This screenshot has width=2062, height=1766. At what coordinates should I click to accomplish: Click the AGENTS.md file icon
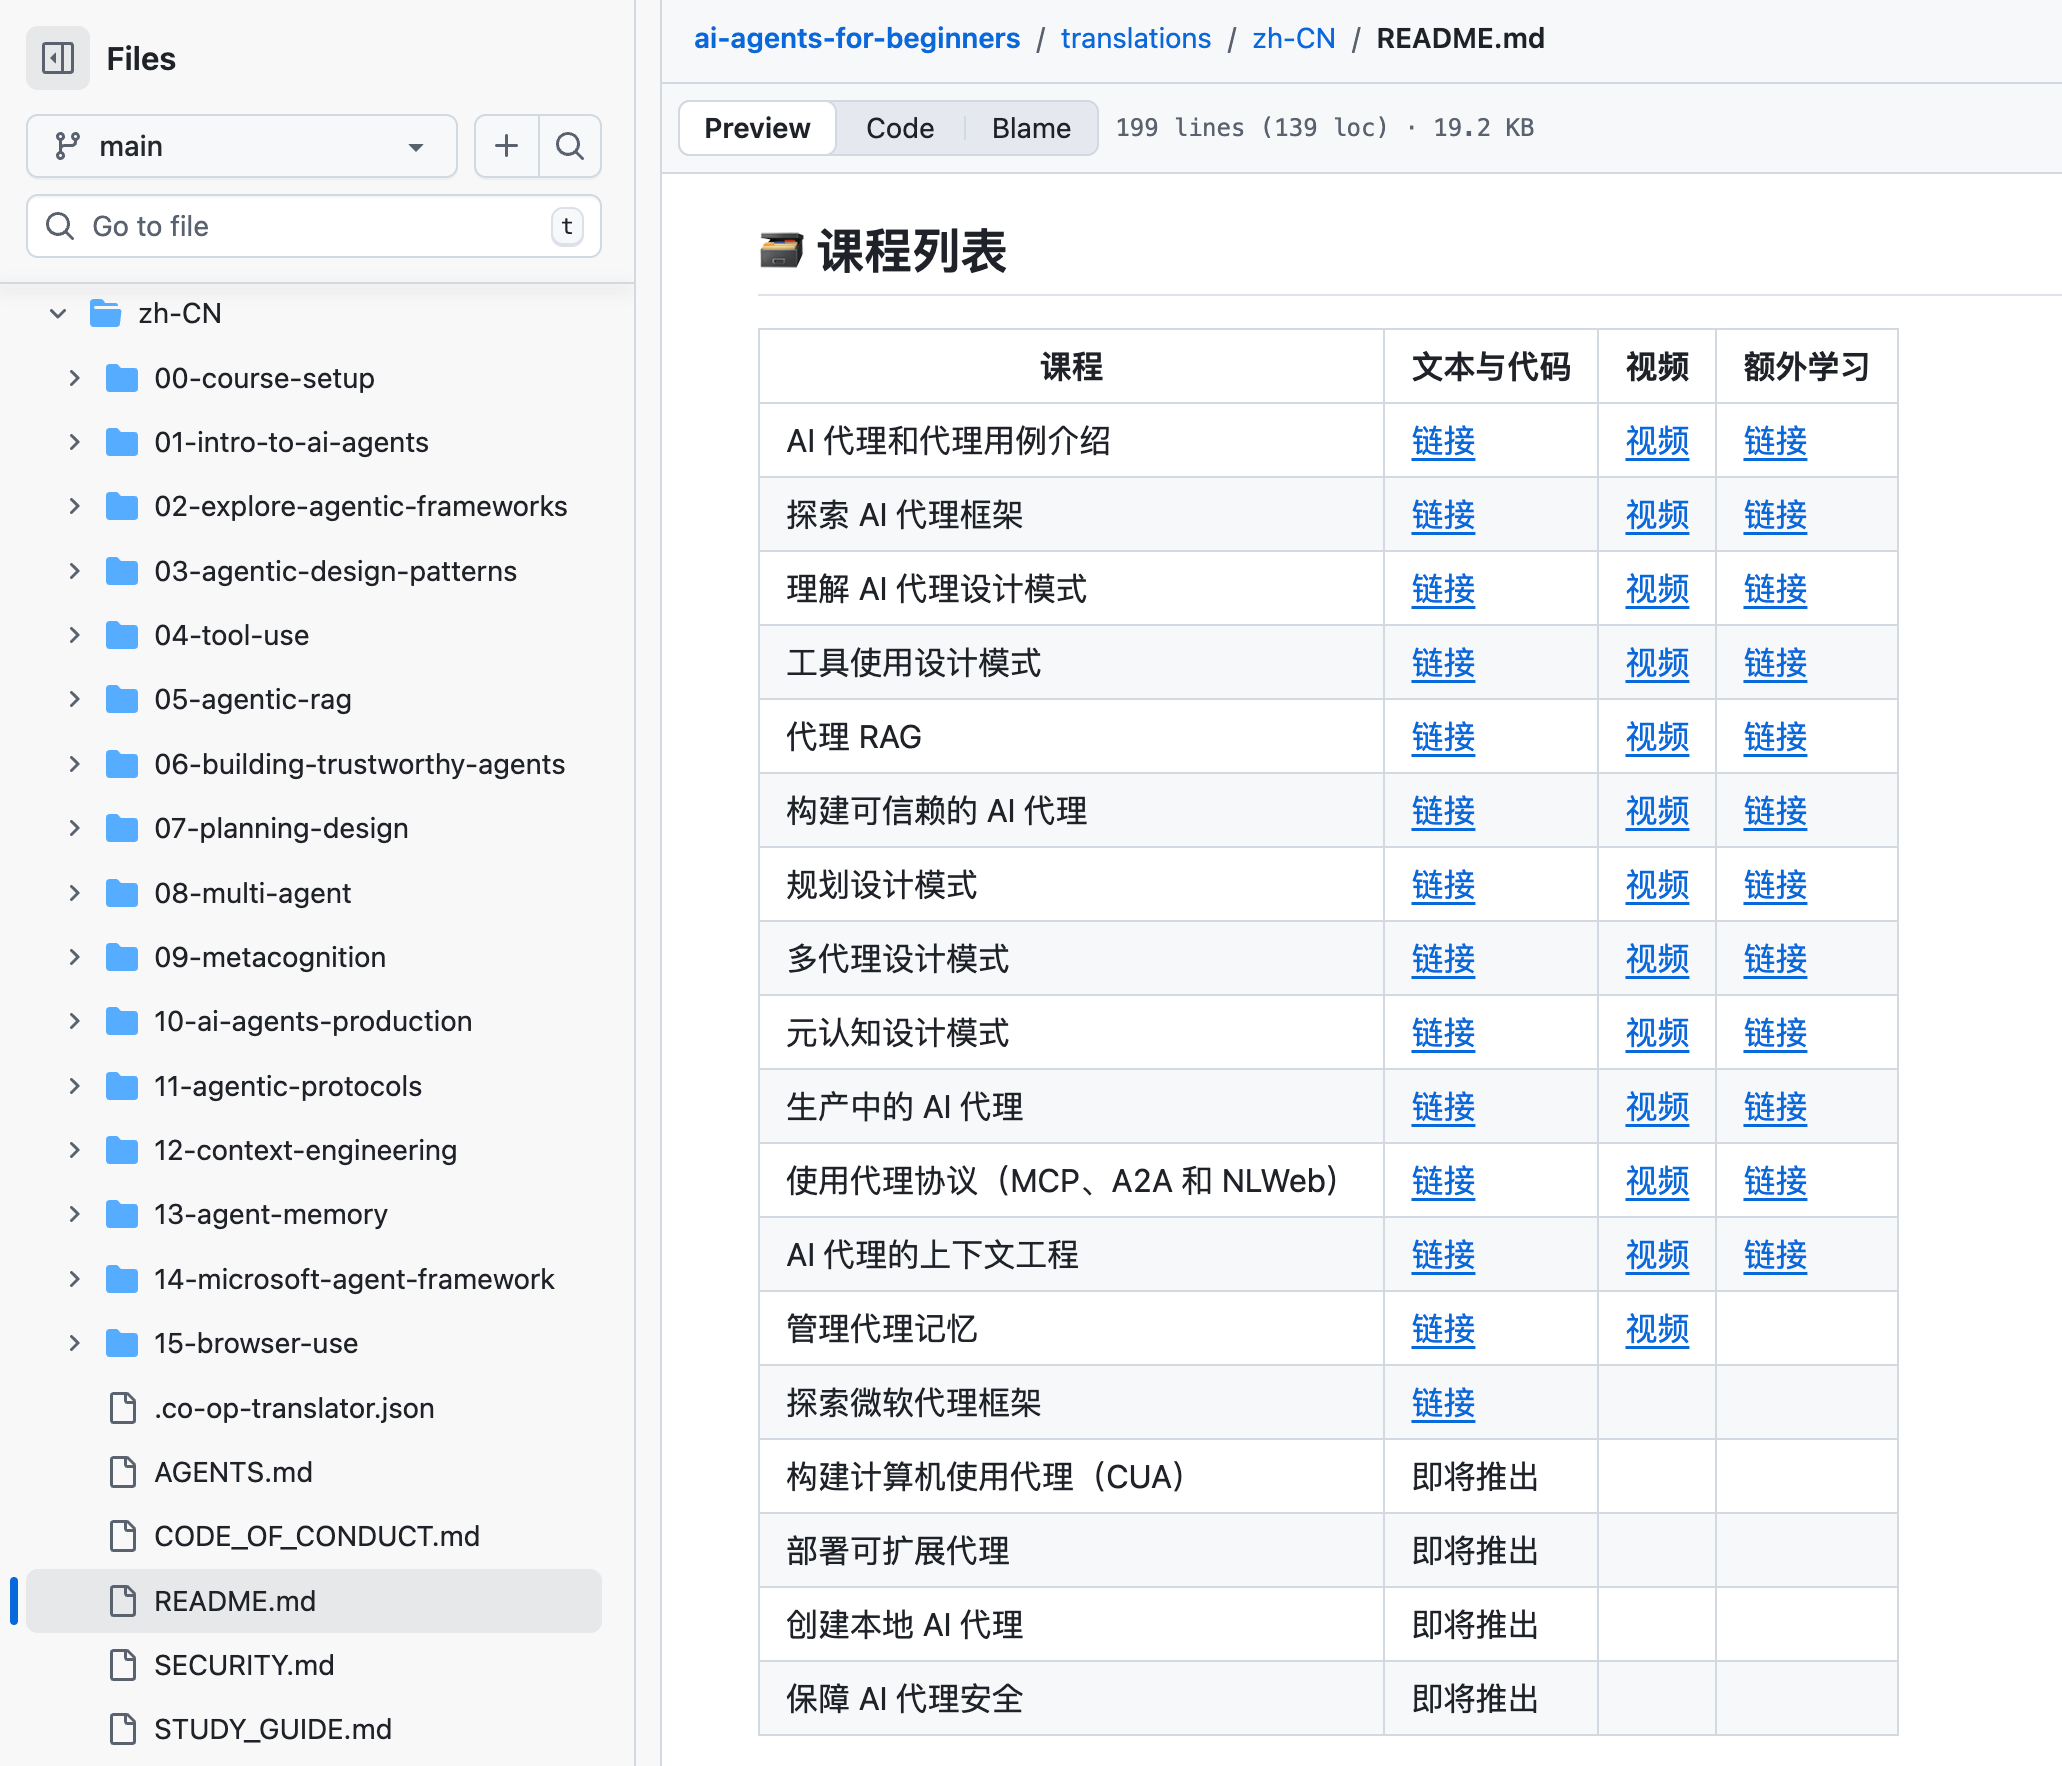click(122, 1472)
